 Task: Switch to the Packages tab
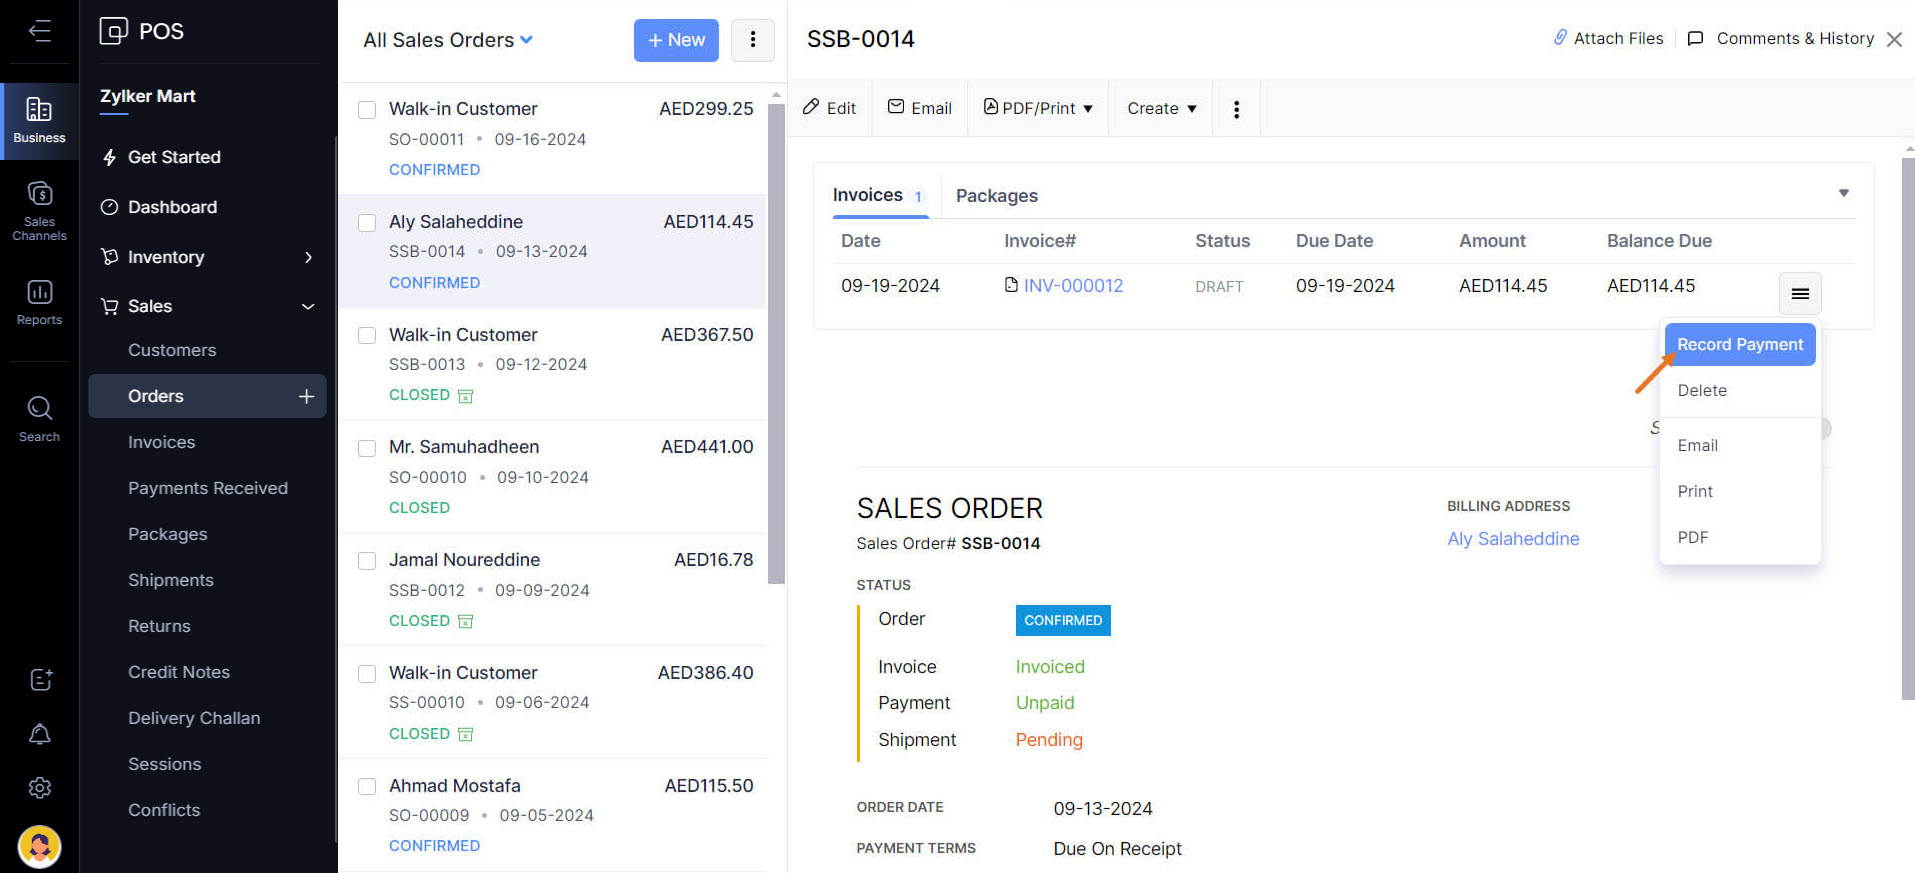(x=996, y=196)
